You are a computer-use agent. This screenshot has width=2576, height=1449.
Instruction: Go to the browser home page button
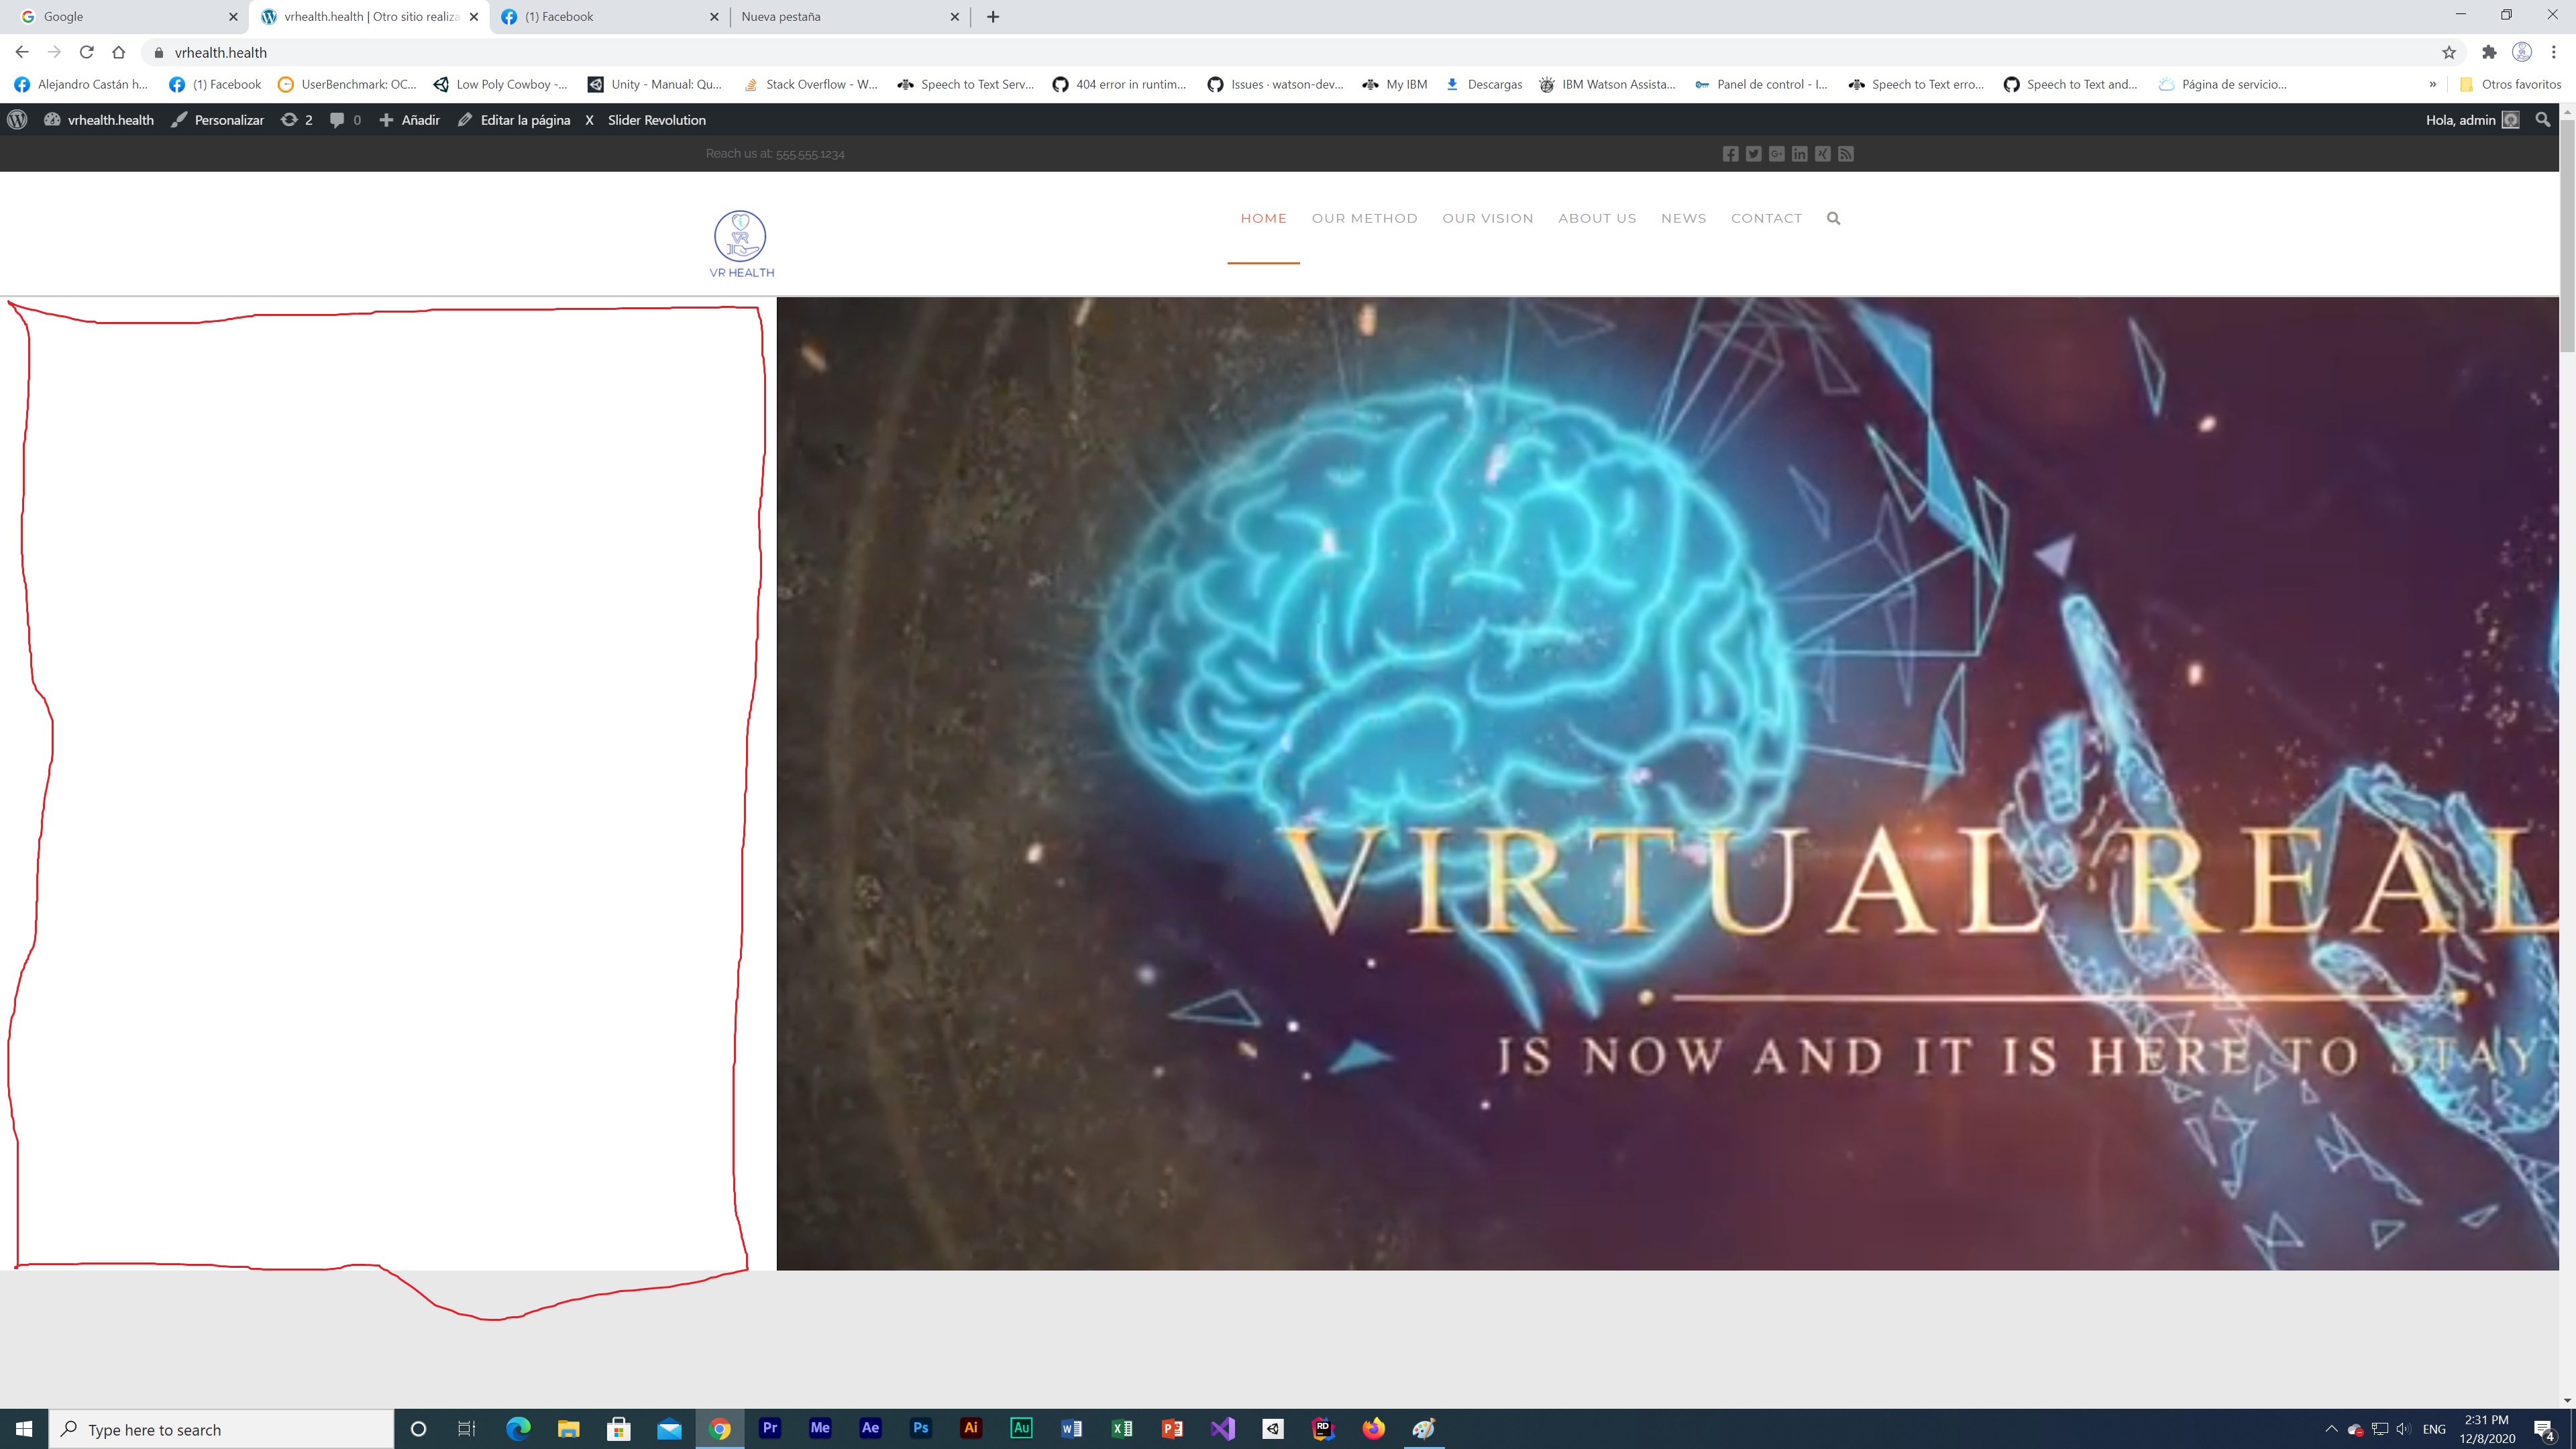point(119,52)
